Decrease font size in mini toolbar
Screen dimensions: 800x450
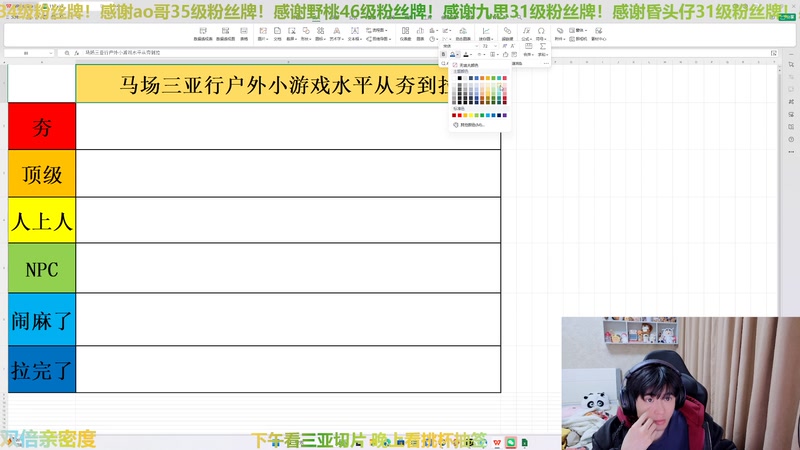pyautogui.click(x=513, y=46)
